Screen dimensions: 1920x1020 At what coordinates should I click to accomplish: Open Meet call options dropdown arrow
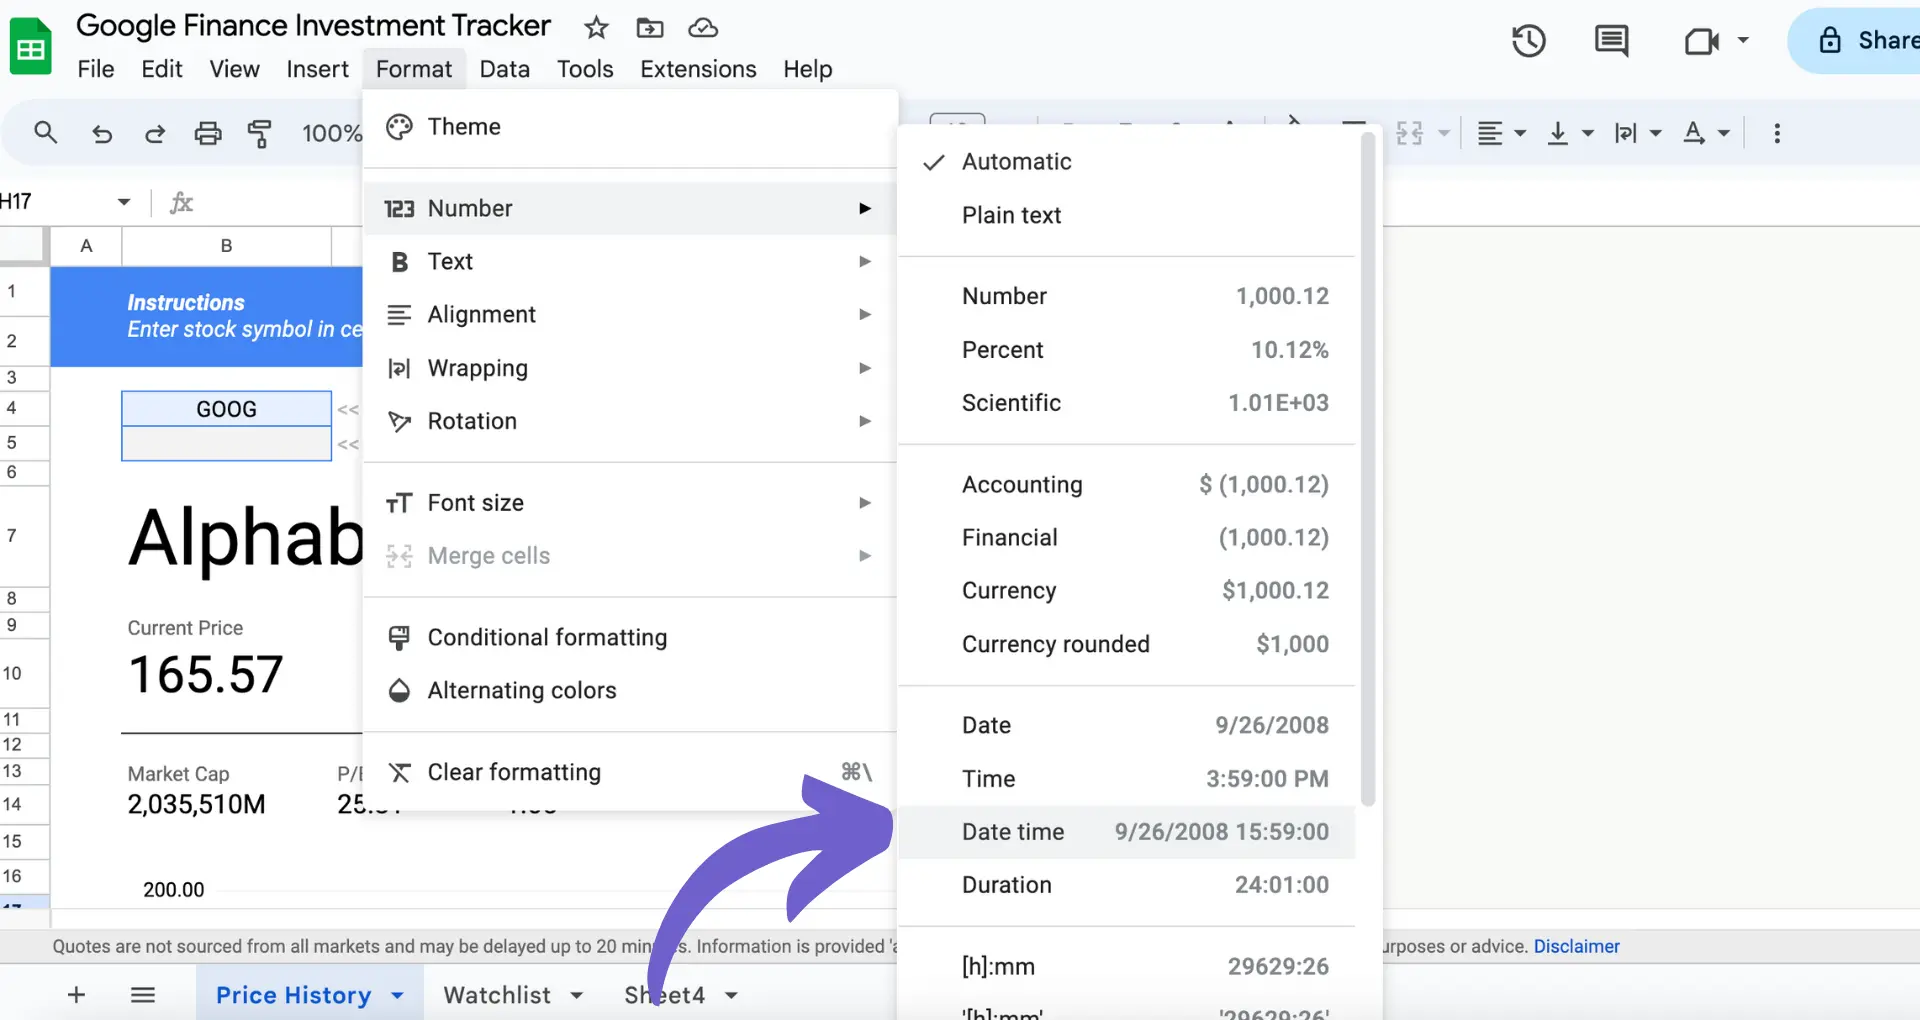tap(1743, 40)
